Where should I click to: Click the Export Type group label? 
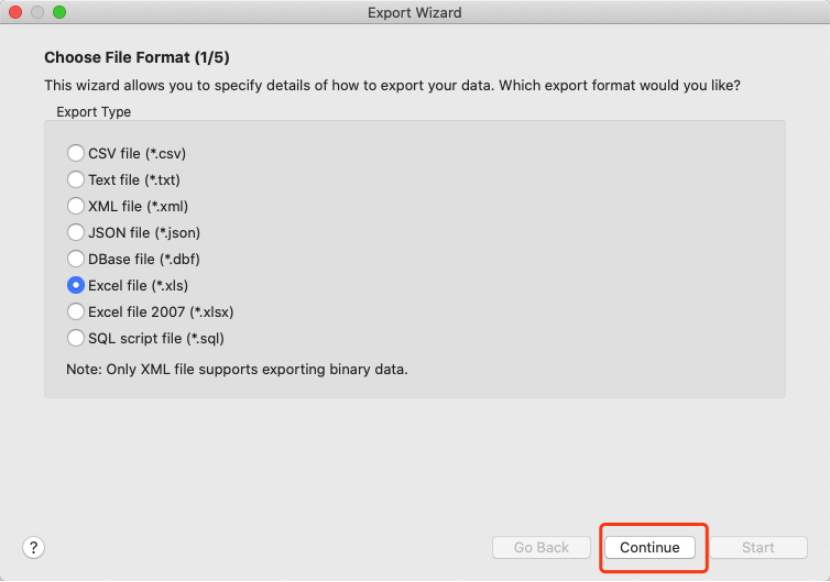tap(94, 112)
